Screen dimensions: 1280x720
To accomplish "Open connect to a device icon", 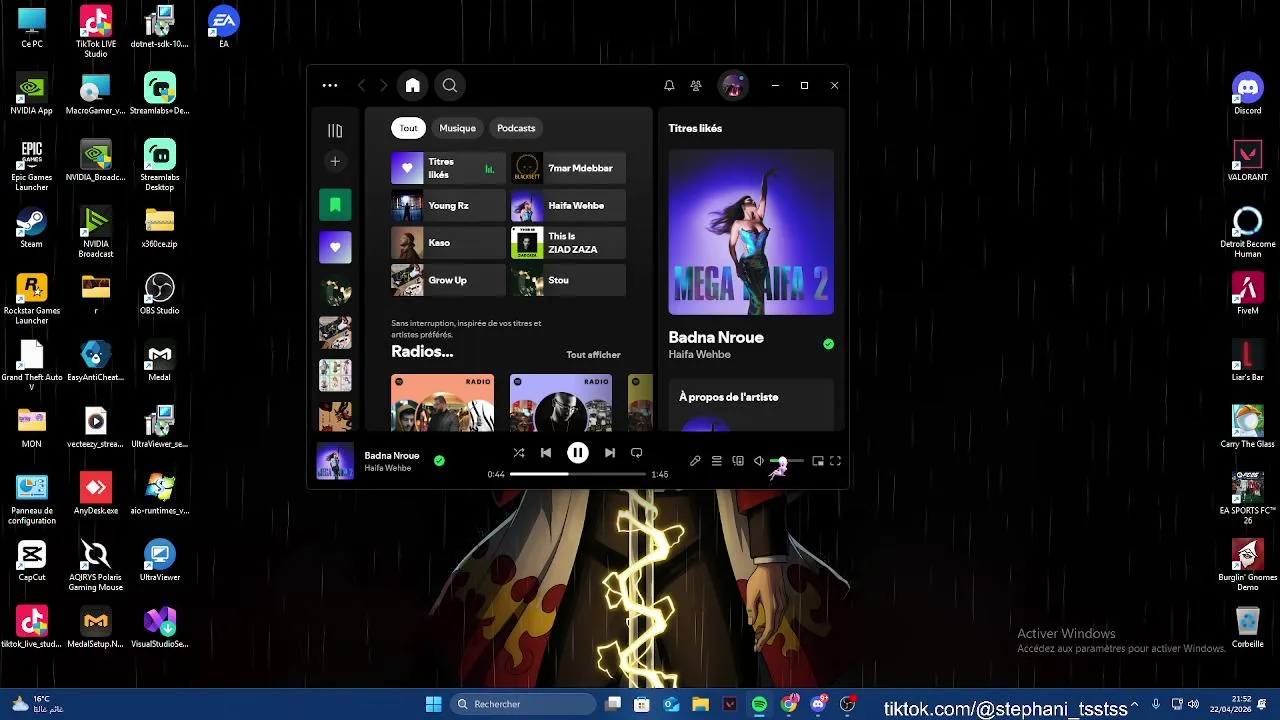I will click(738, 461).
